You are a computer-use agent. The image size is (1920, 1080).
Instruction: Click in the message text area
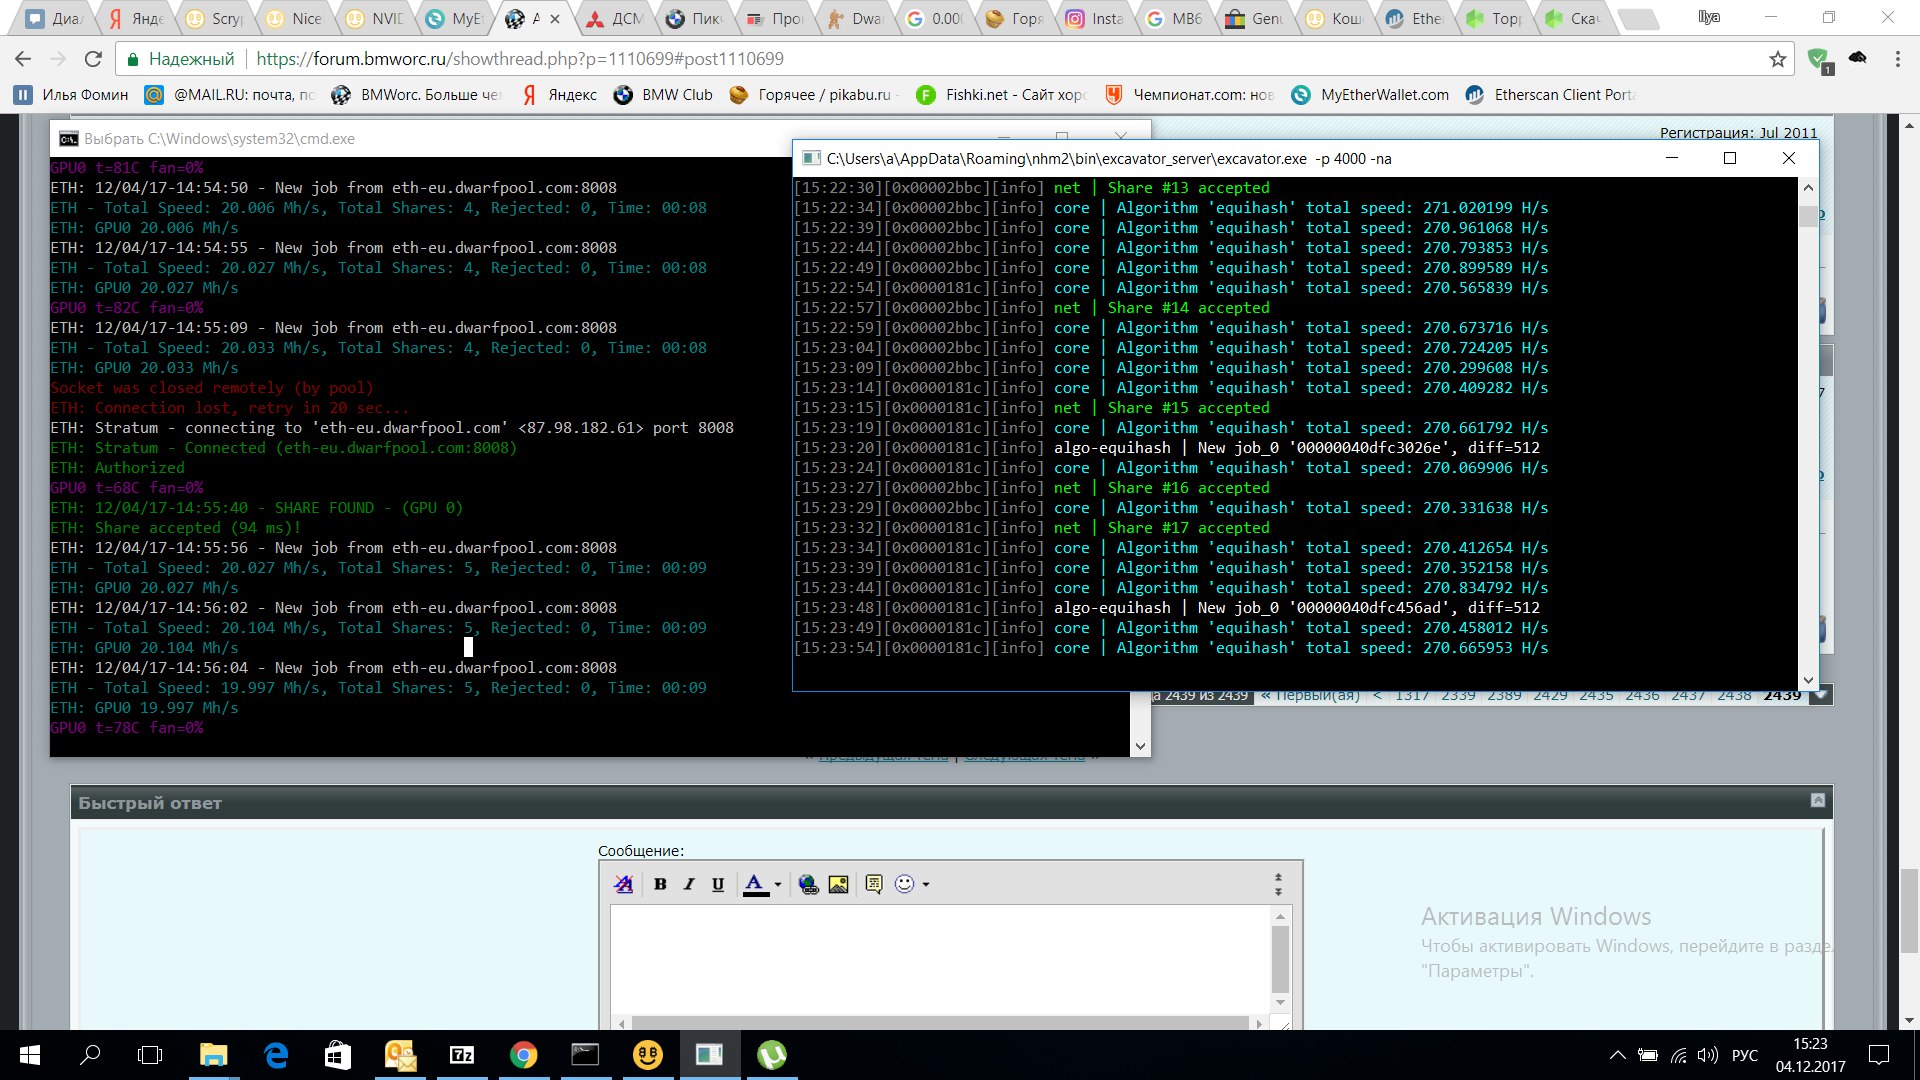tap(940, 960)
